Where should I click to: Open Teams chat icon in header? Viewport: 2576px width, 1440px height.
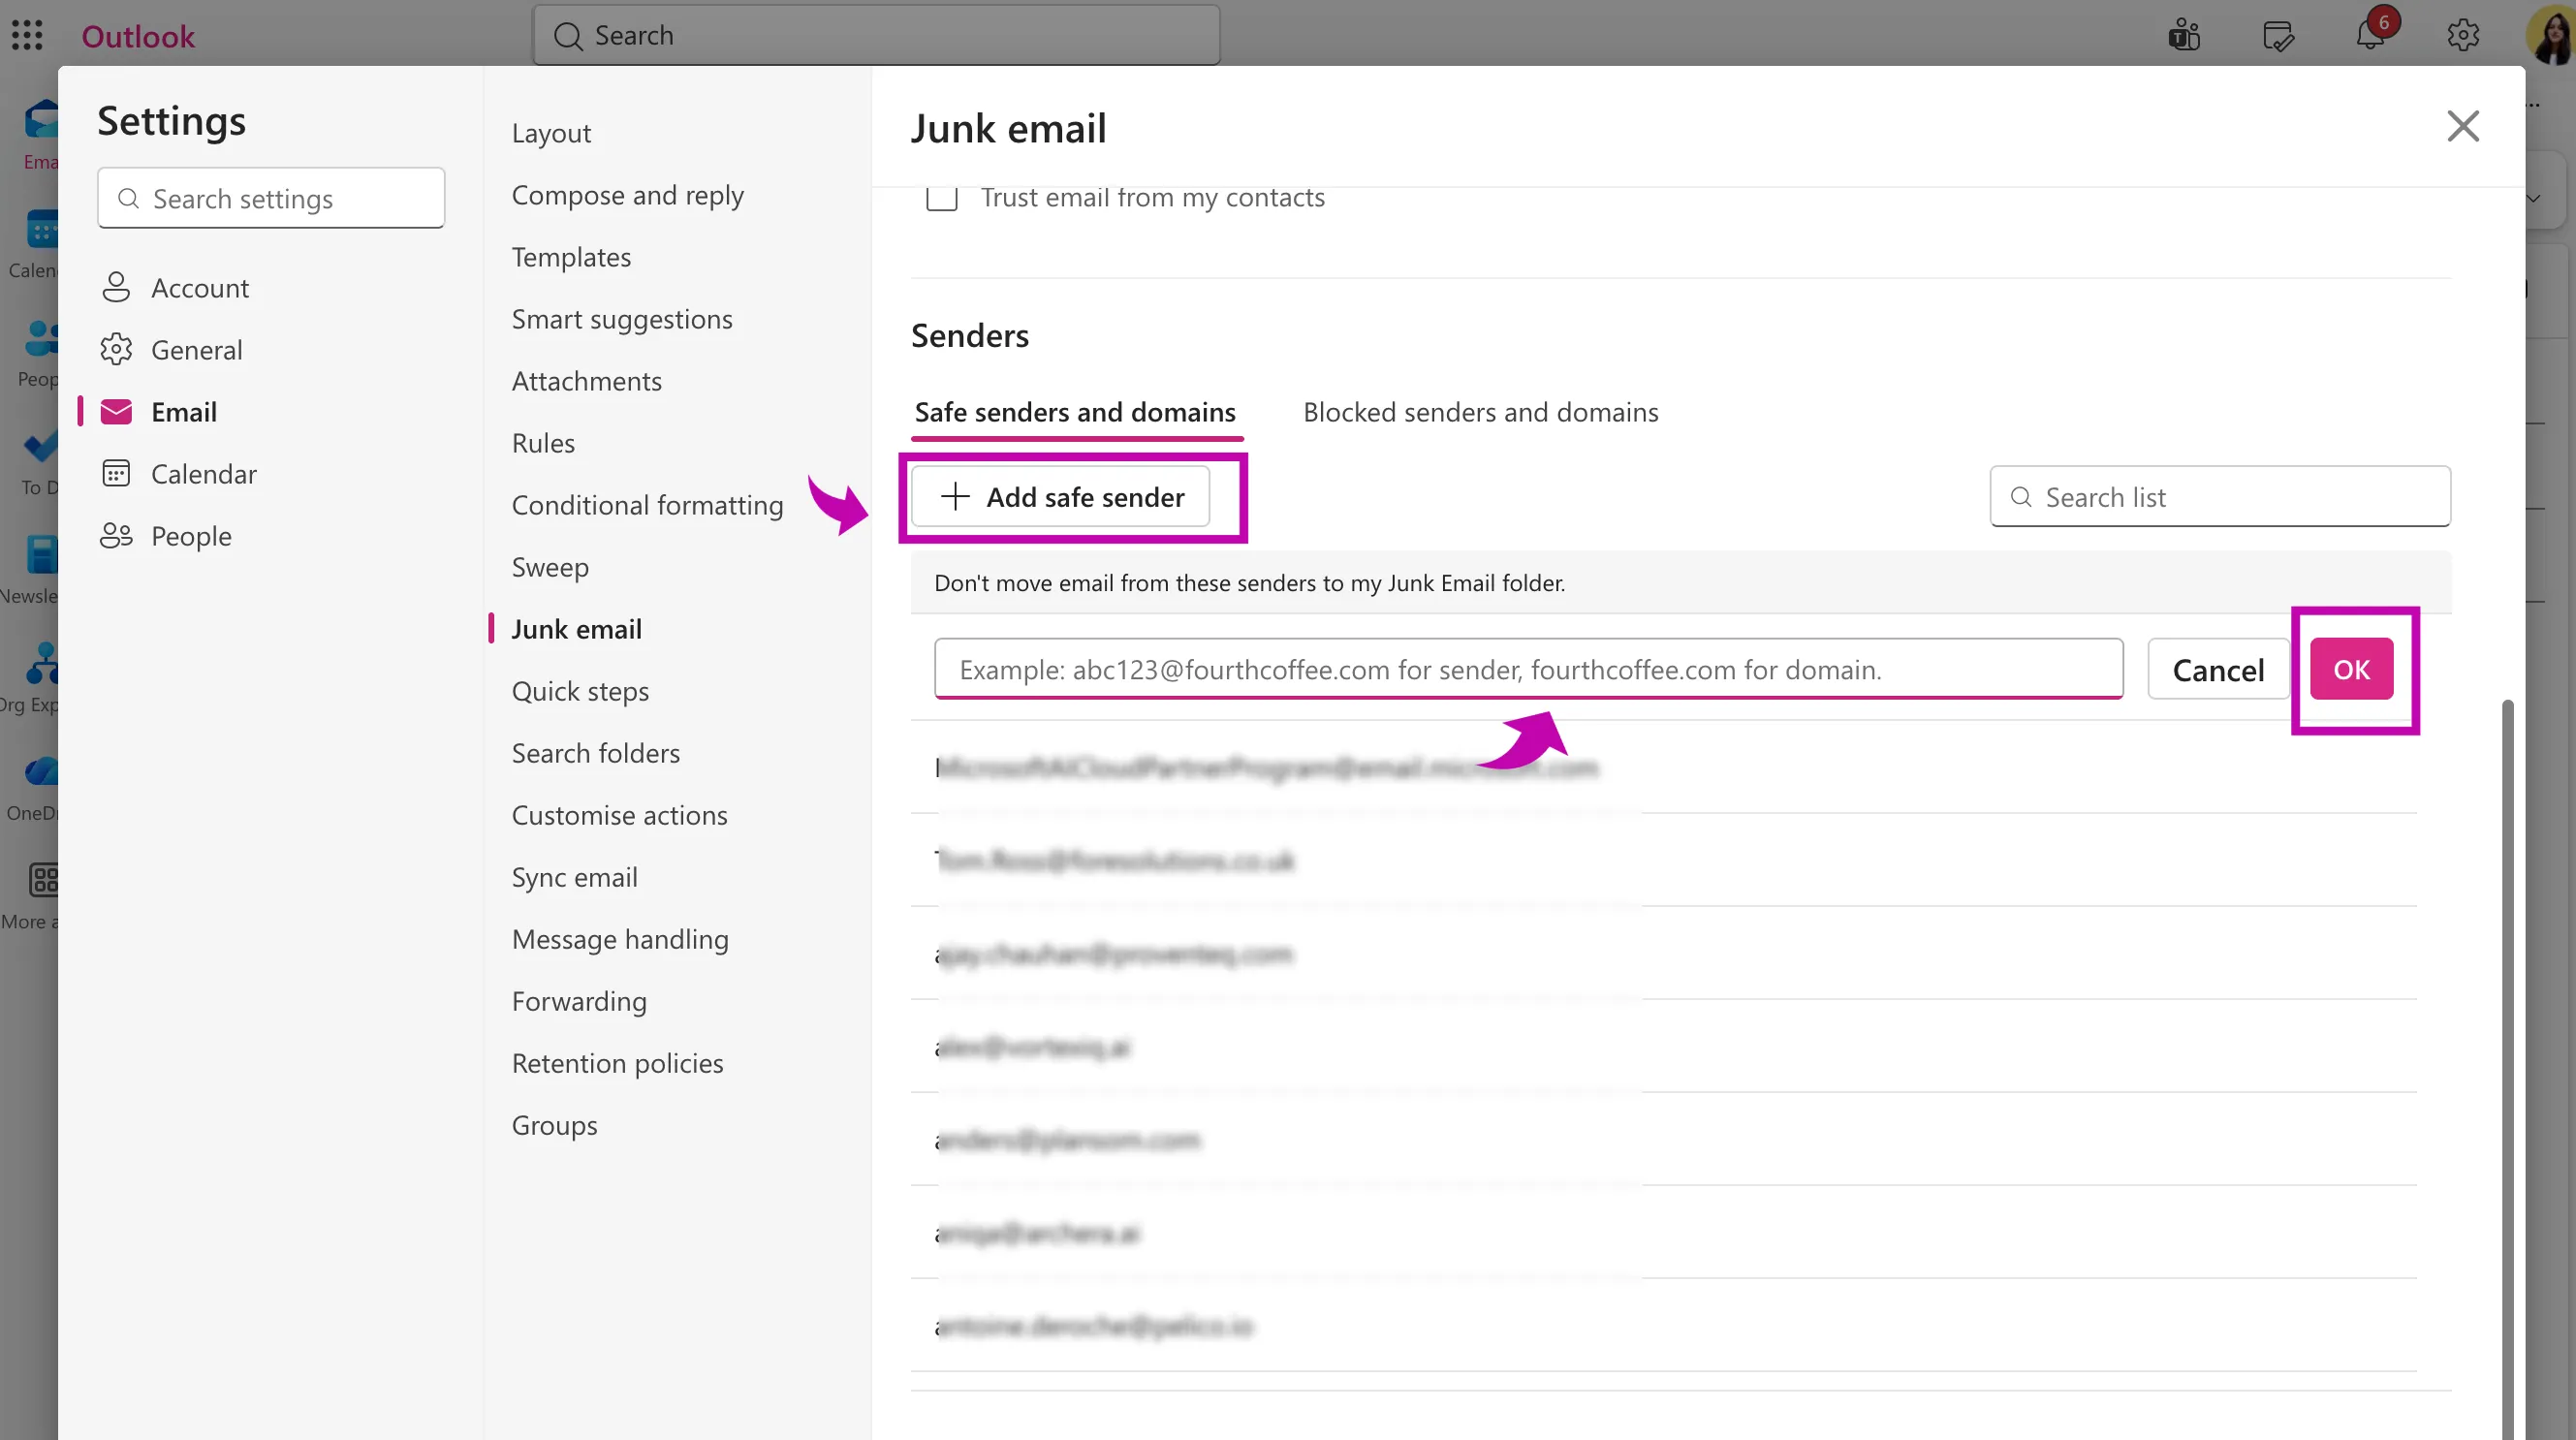pyautogui.click(x=2184, y=36)
